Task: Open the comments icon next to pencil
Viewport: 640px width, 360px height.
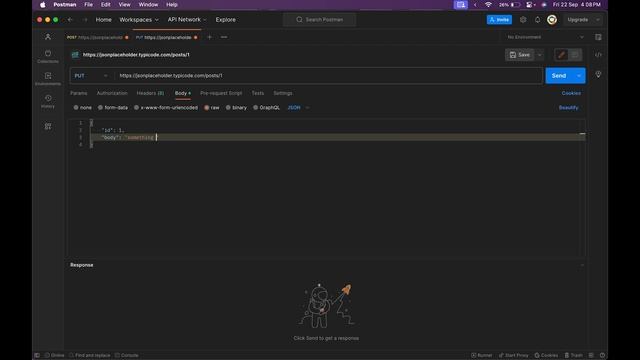Action: 575,55
